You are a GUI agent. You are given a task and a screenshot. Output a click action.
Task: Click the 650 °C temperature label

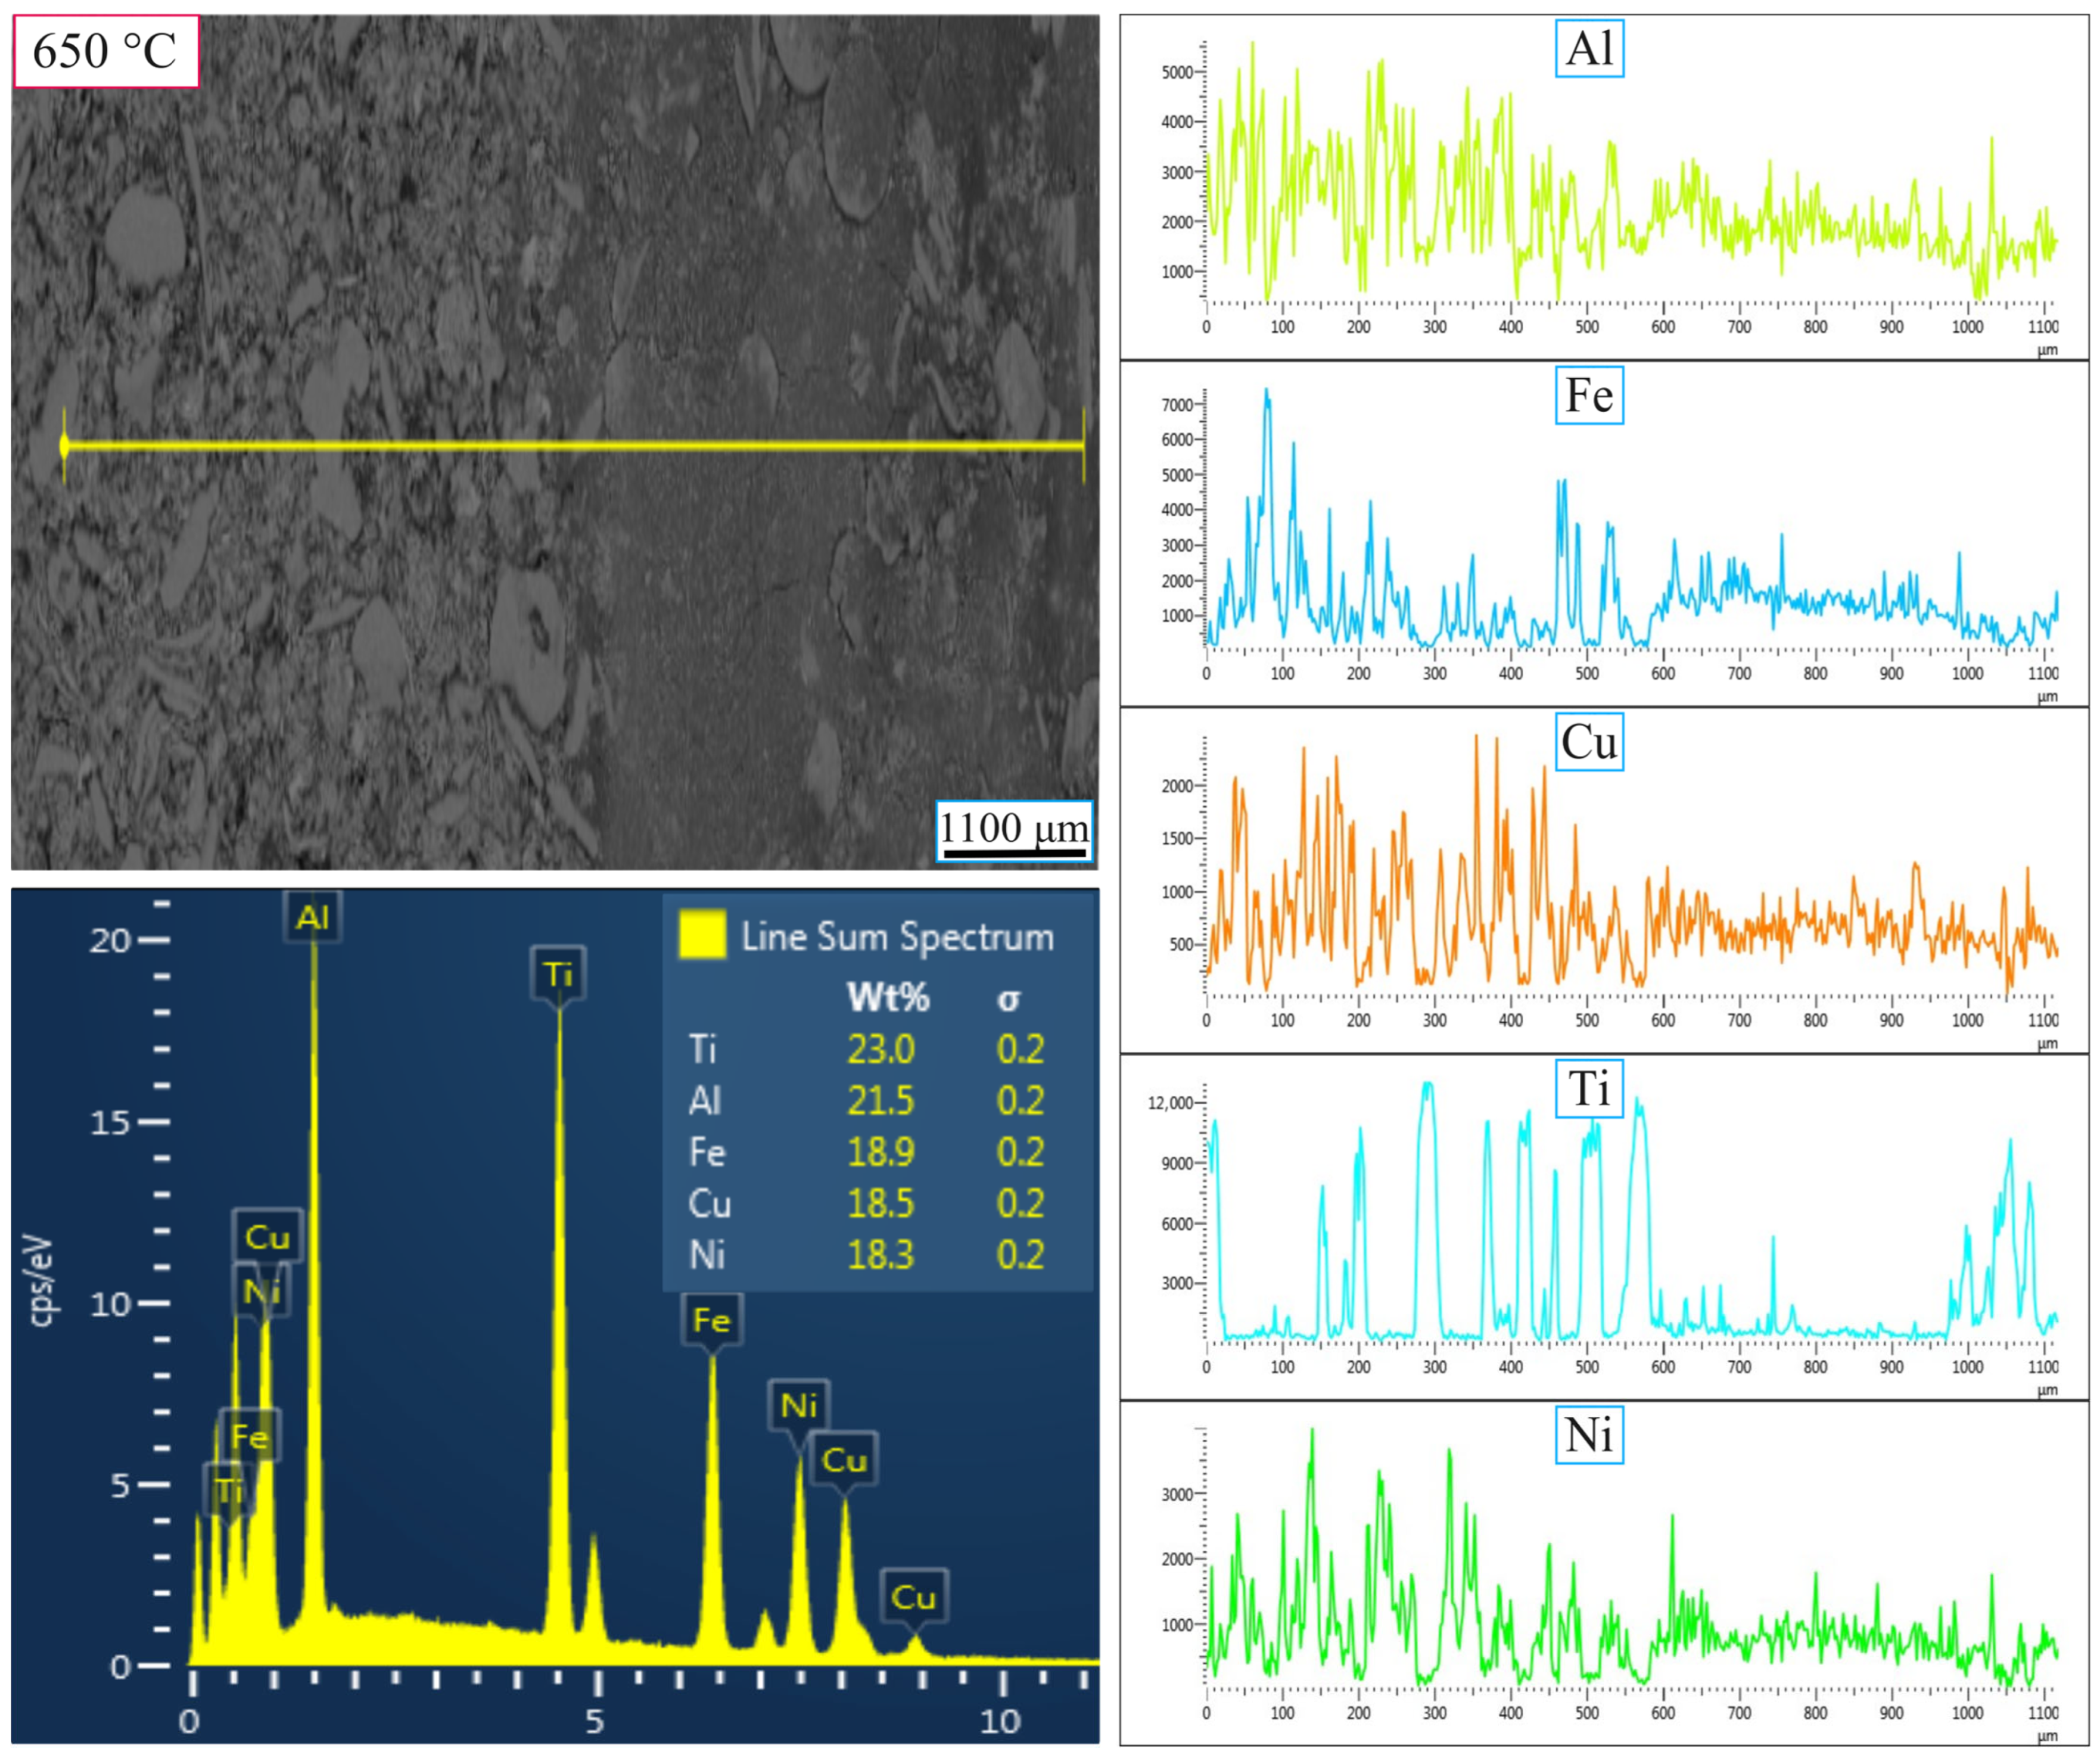(x=105, y=51)
